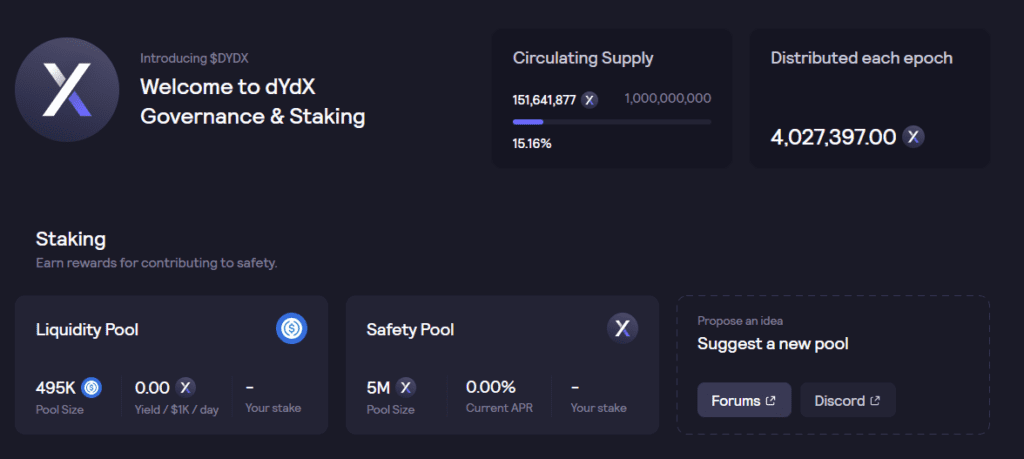This screenshot has width=1024, height=459.
Task: Click DYDX token icon beside 4,027,397.00
Action: coord(913,137)
